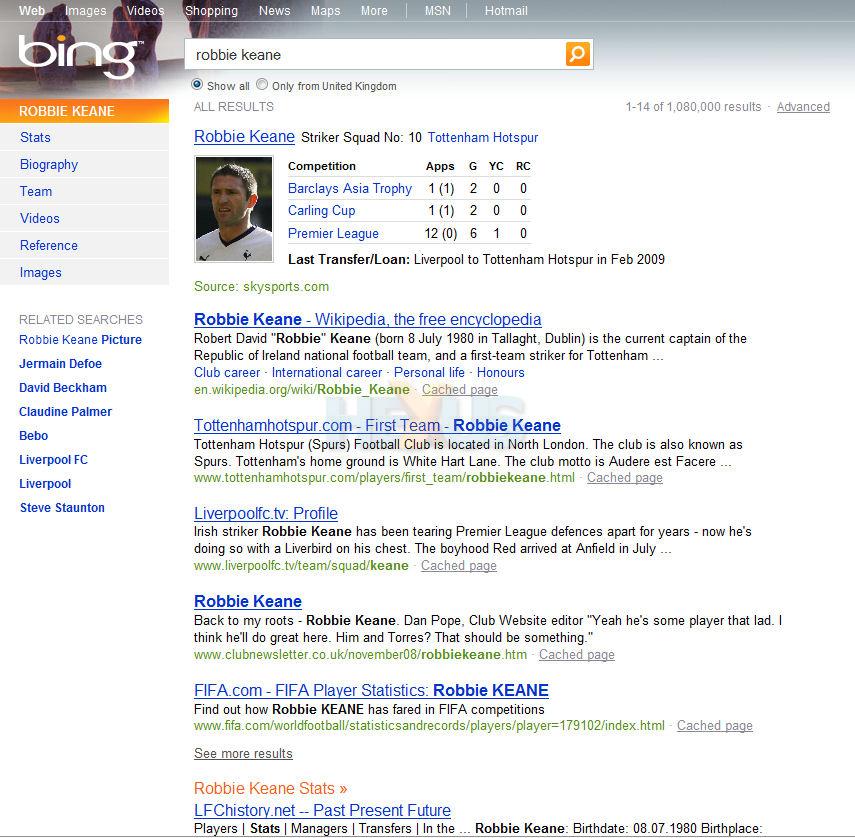Open the Robbie Keane instant answer title link
855x838 pixels.
coord(244,136)
